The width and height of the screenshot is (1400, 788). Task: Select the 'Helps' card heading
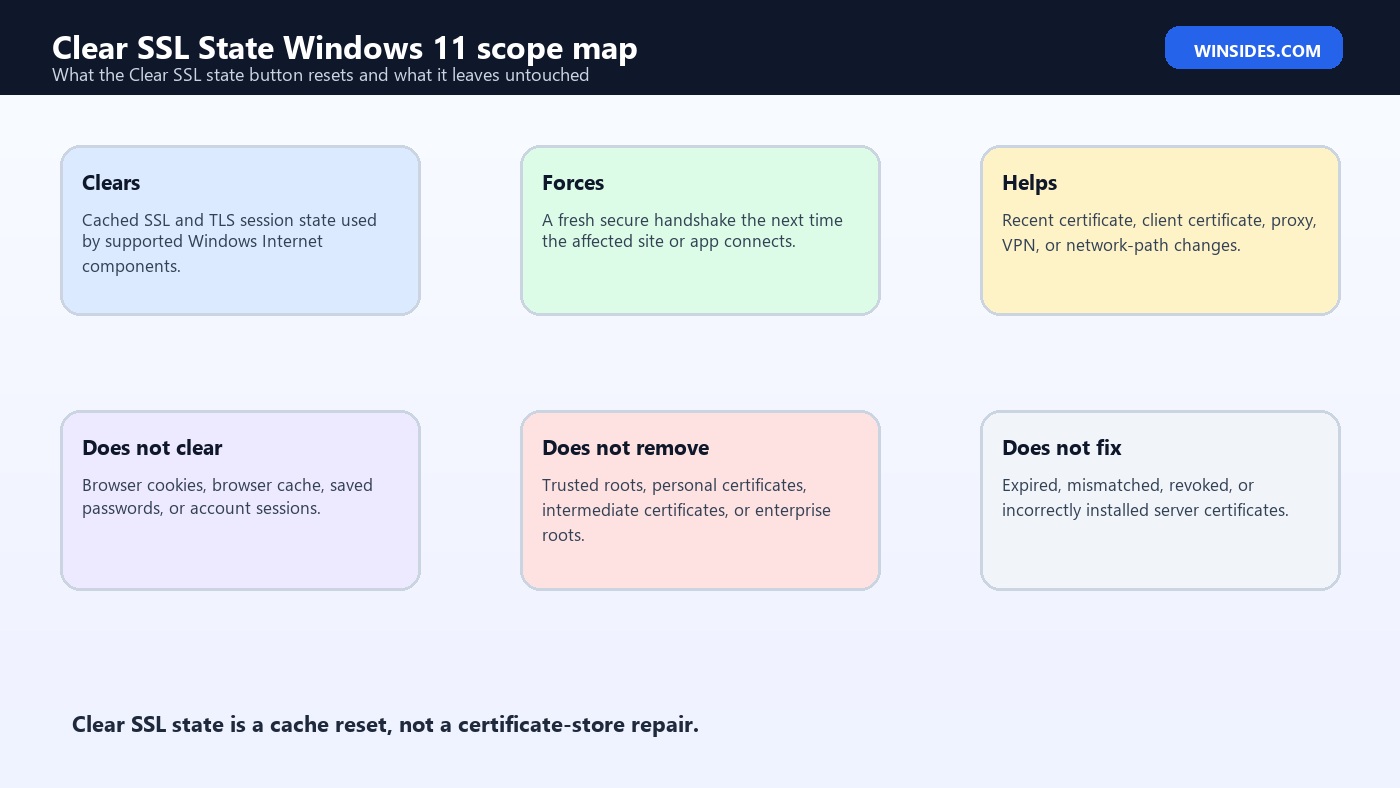pos(1030,183)
